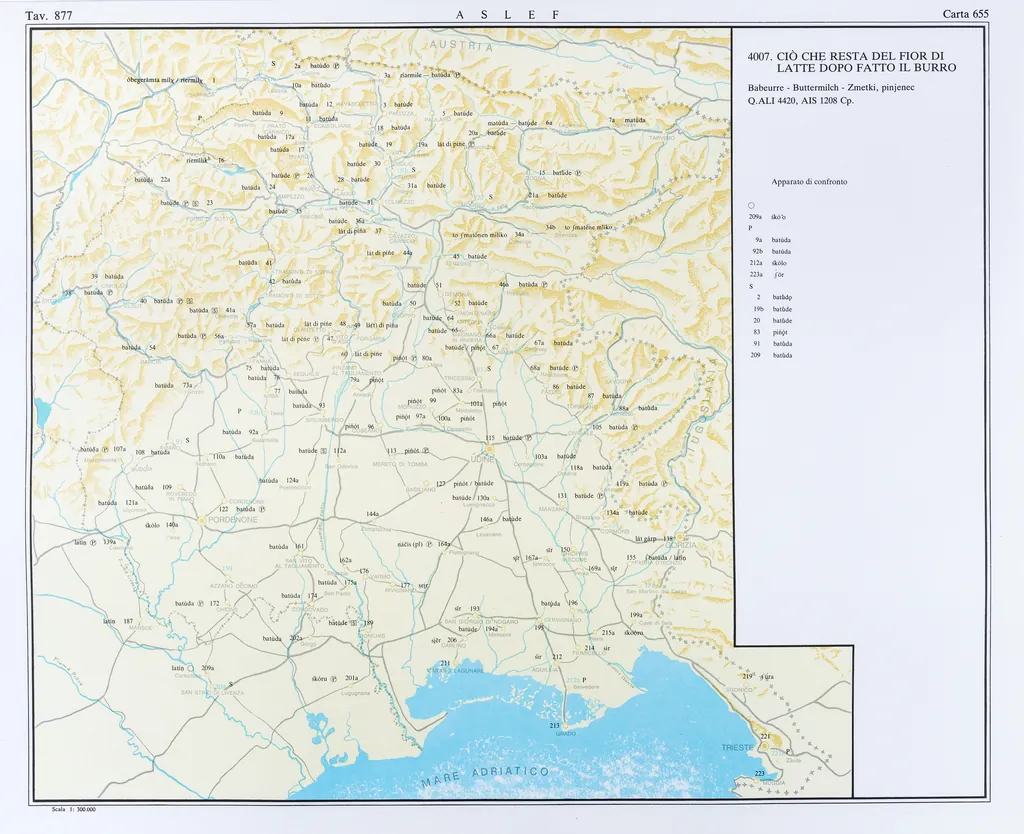Click the blue lake on the western edge

(x=41, y=412)
